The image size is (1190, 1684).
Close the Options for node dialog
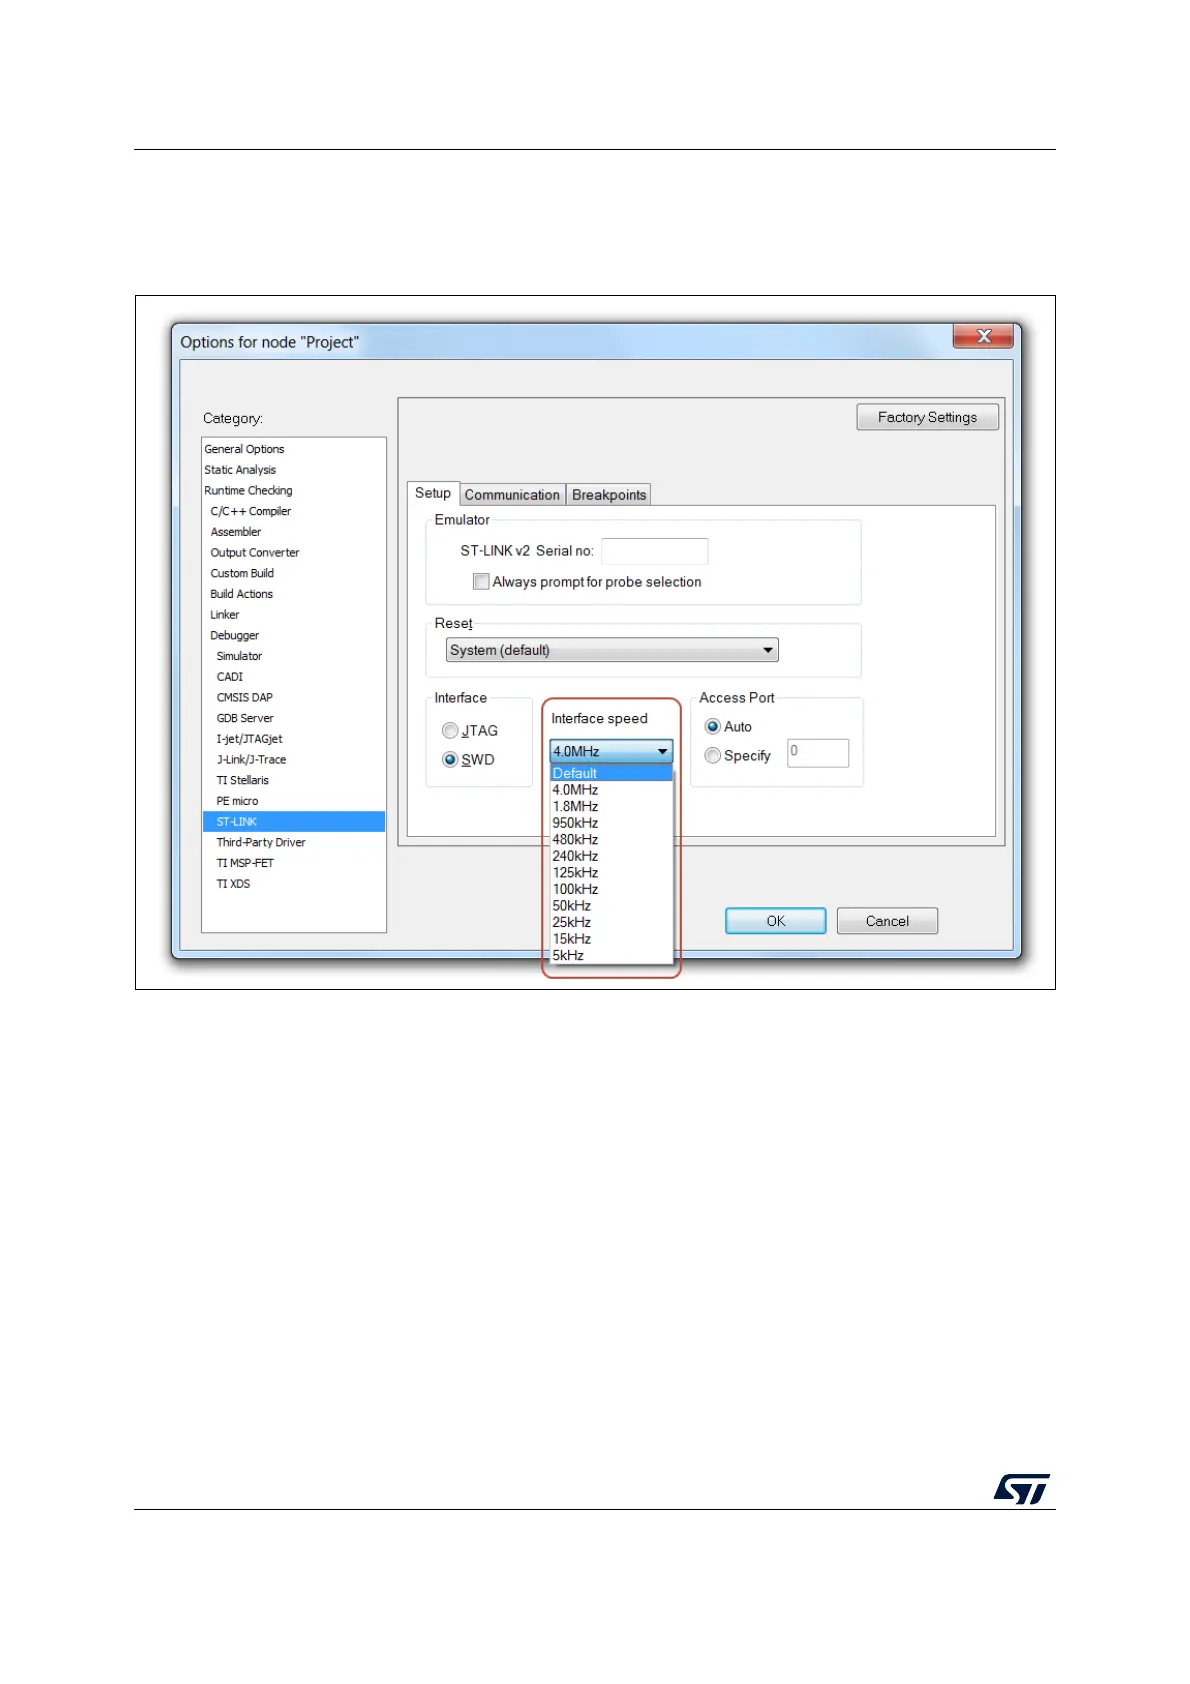pyautogui.click(x=983, y=336)
